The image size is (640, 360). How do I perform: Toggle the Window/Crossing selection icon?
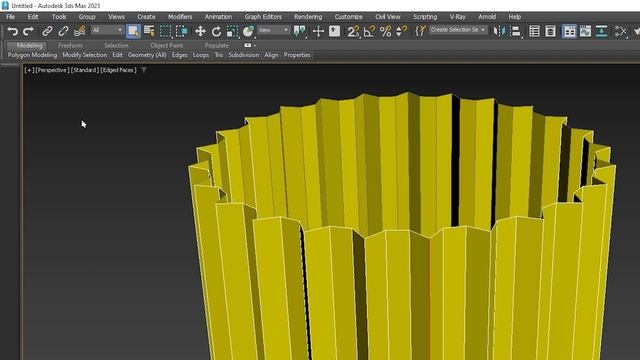click(181, 31)
